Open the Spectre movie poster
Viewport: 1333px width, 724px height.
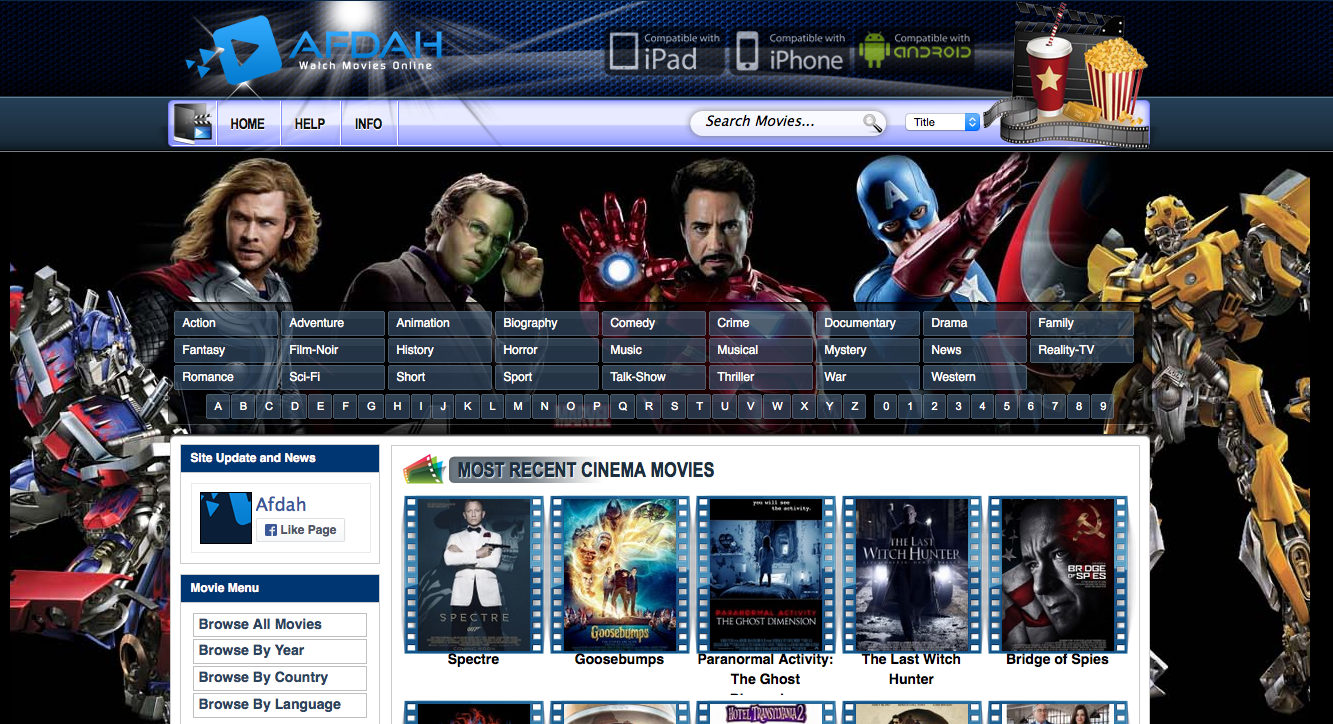[x=473, y=575]
